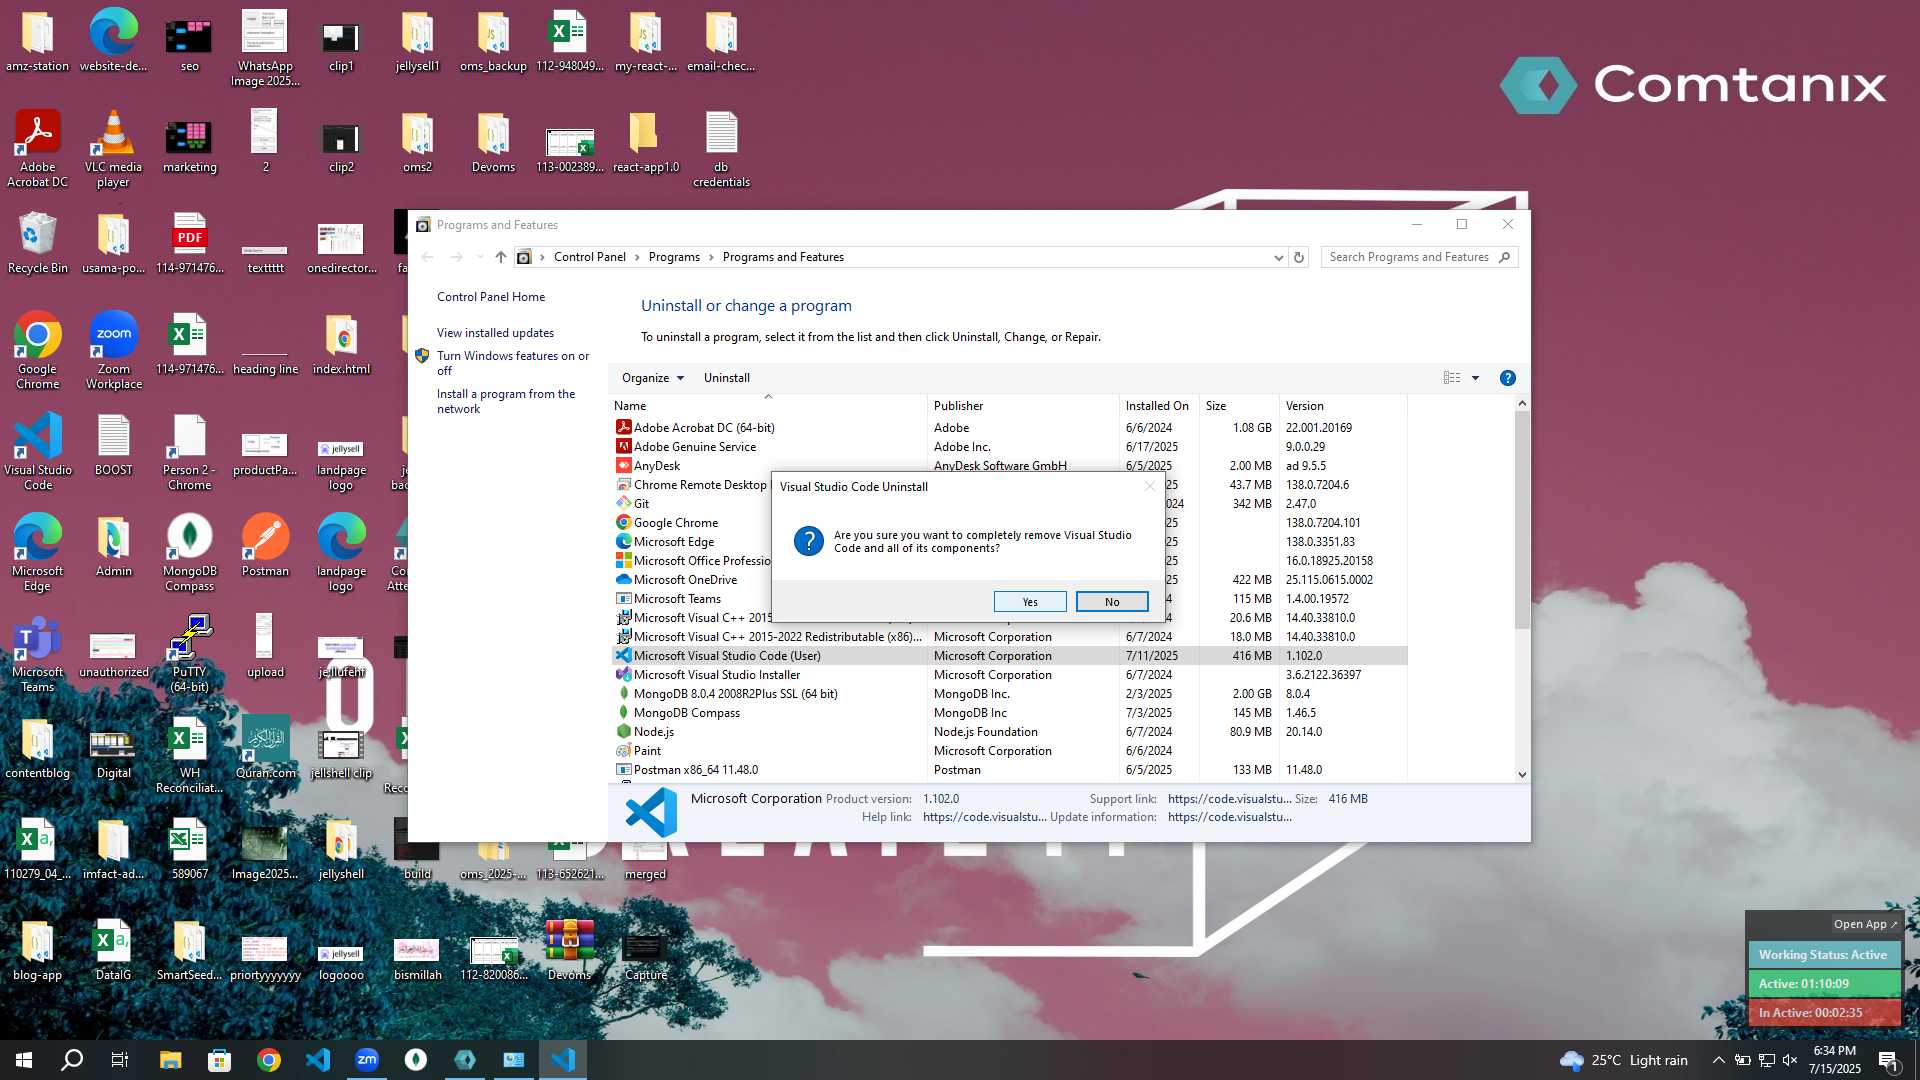Image resolution: width=1920 pixels, height=1080 pixels.
Task: Select the amz-station folder on desktop
Action: click(x=37, y=41)
